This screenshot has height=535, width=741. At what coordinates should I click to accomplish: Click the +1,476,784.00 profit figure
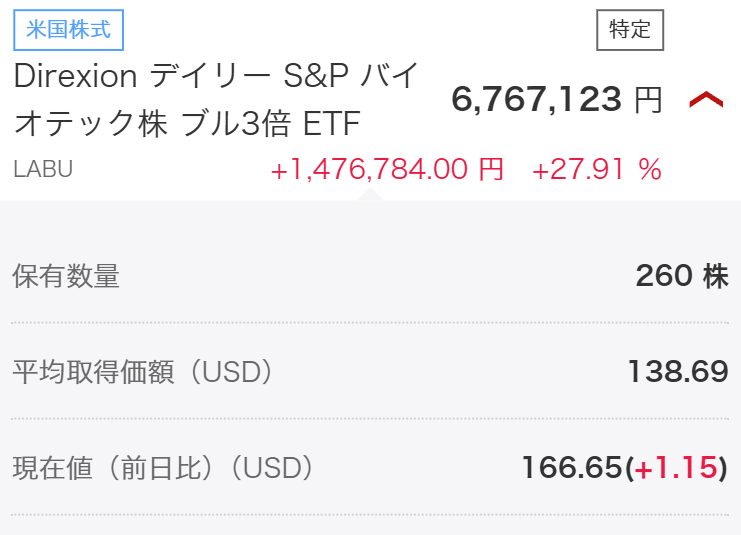(x=369, y=170)
